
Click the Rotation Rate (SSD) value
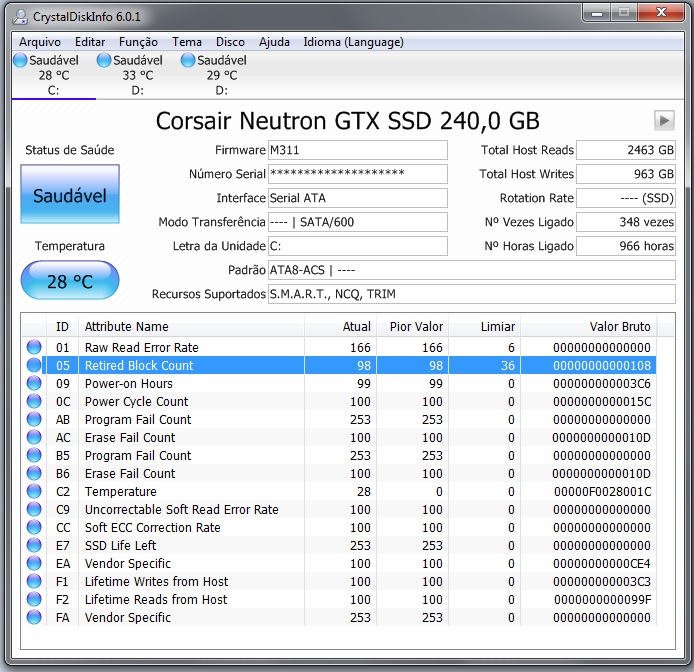pyautogui.click(x=626, y=198)
